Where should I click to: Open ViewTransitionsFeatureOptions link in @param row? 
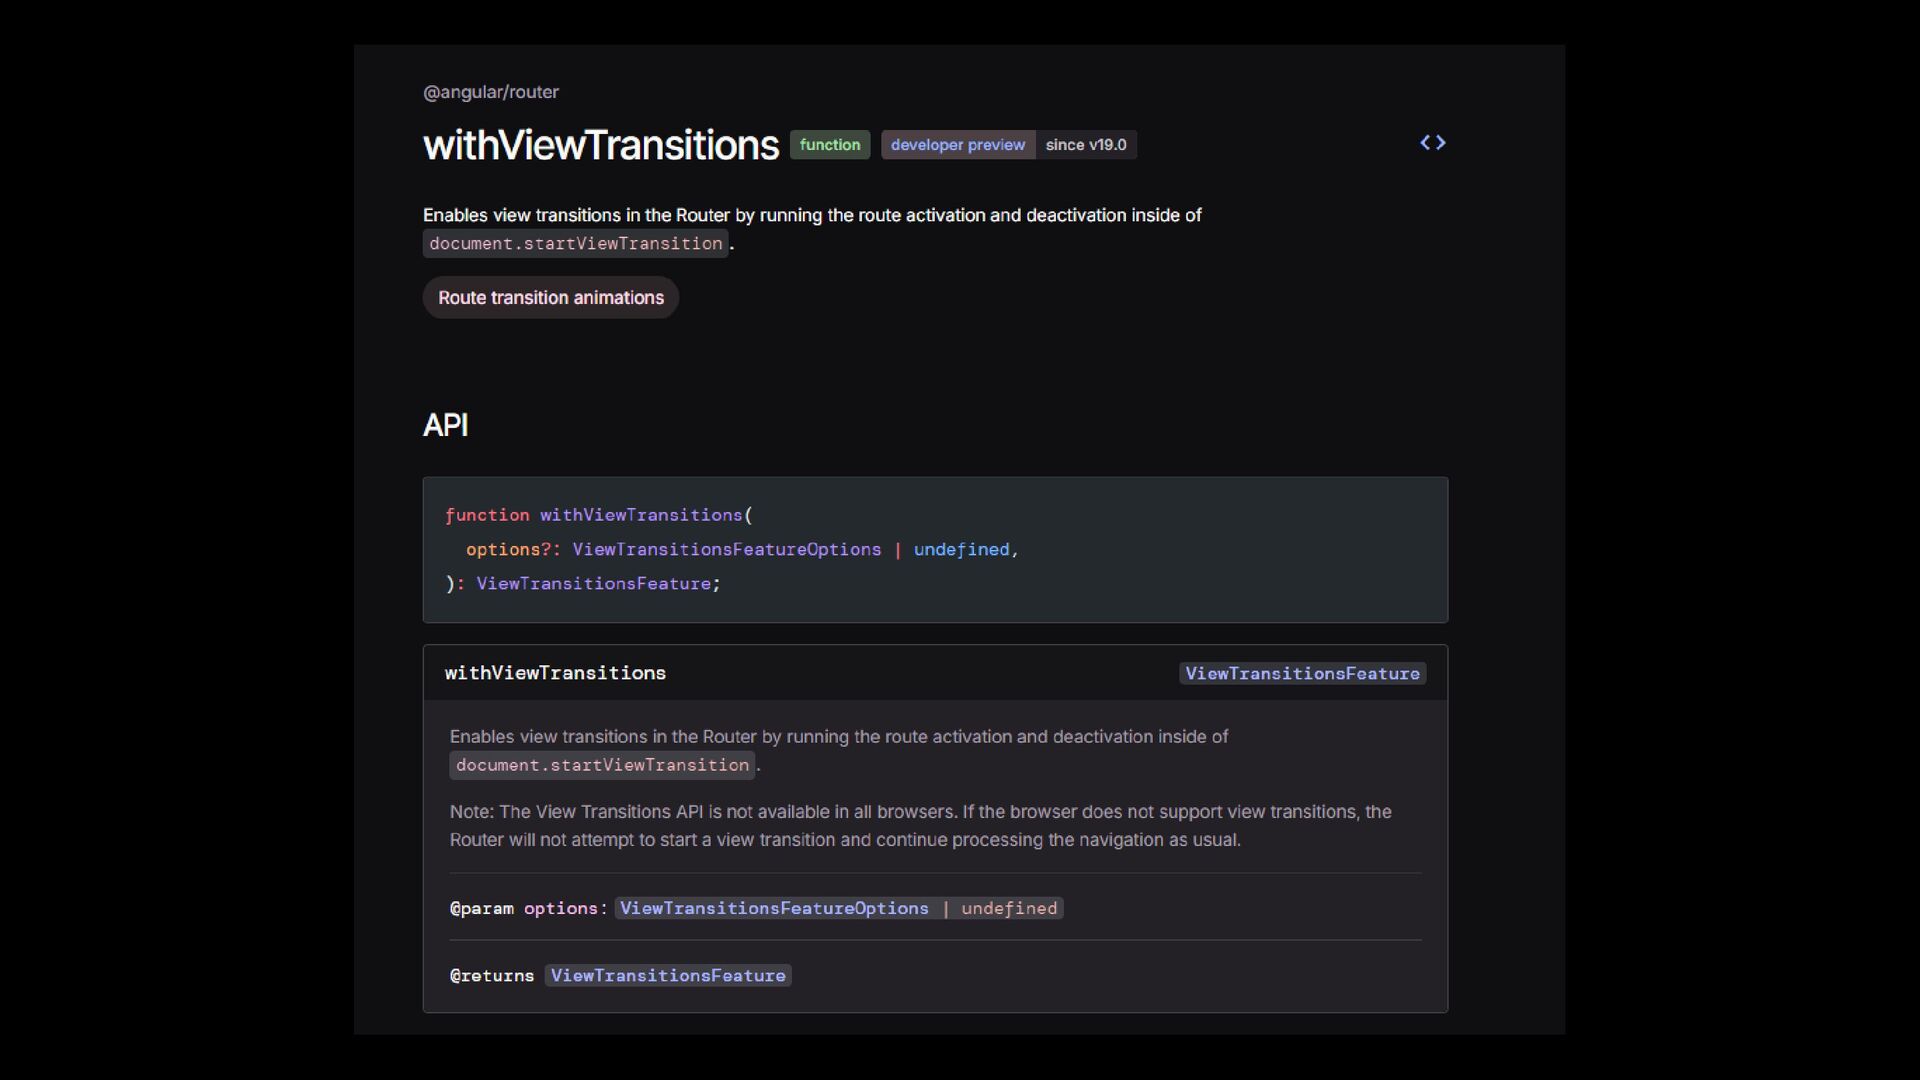coord(774,908)
